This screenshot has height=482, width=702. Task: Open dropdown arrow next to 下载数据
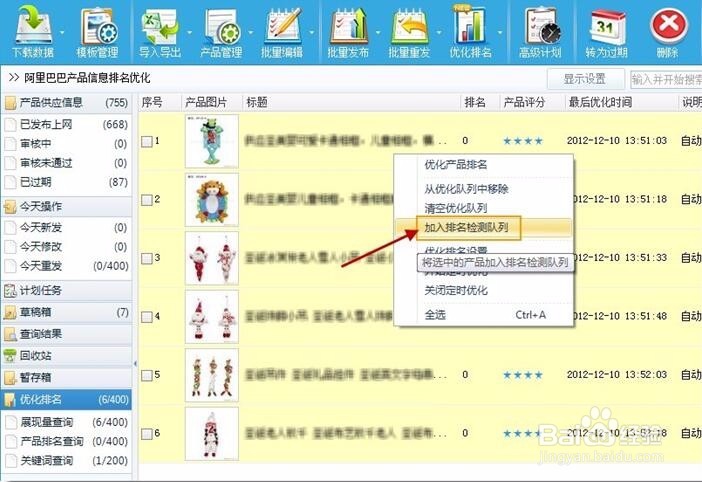click(62, 32)
